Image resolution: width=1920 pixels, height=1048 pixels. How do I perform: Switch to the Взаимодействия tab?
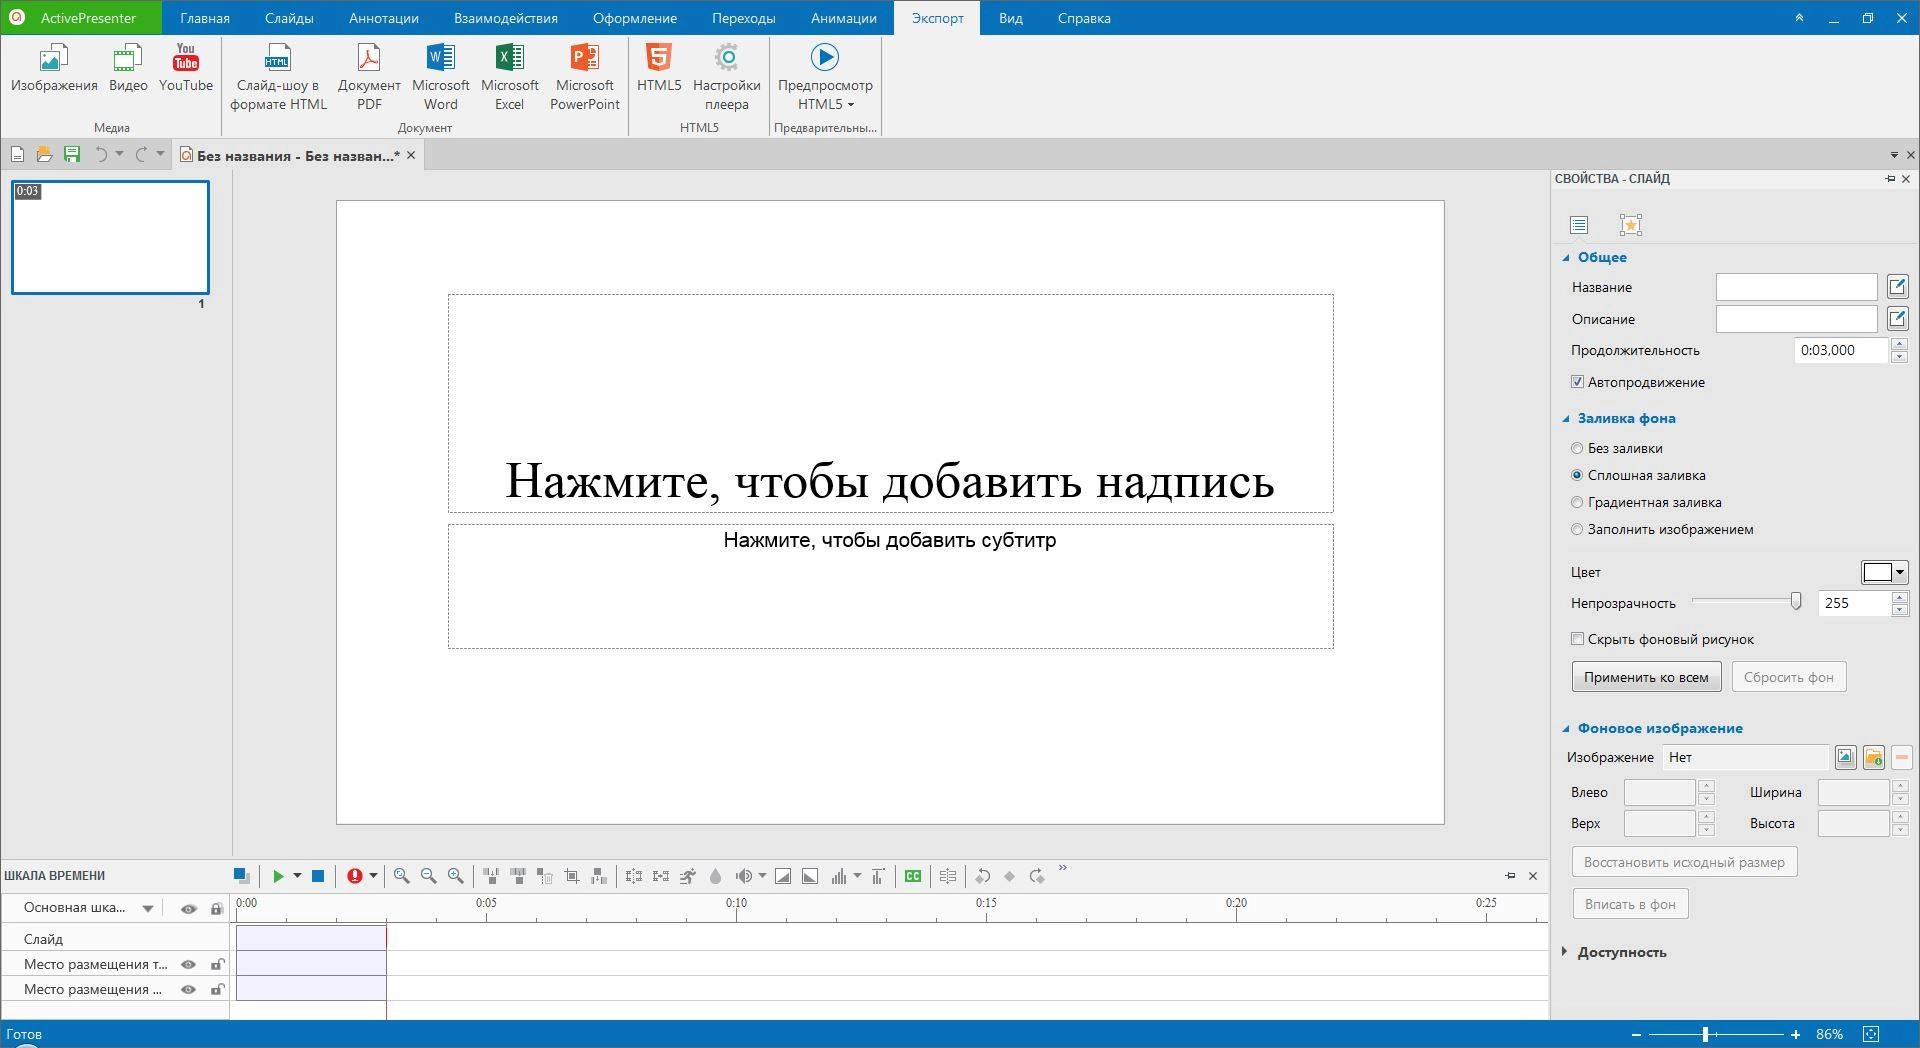coord(506,18)
